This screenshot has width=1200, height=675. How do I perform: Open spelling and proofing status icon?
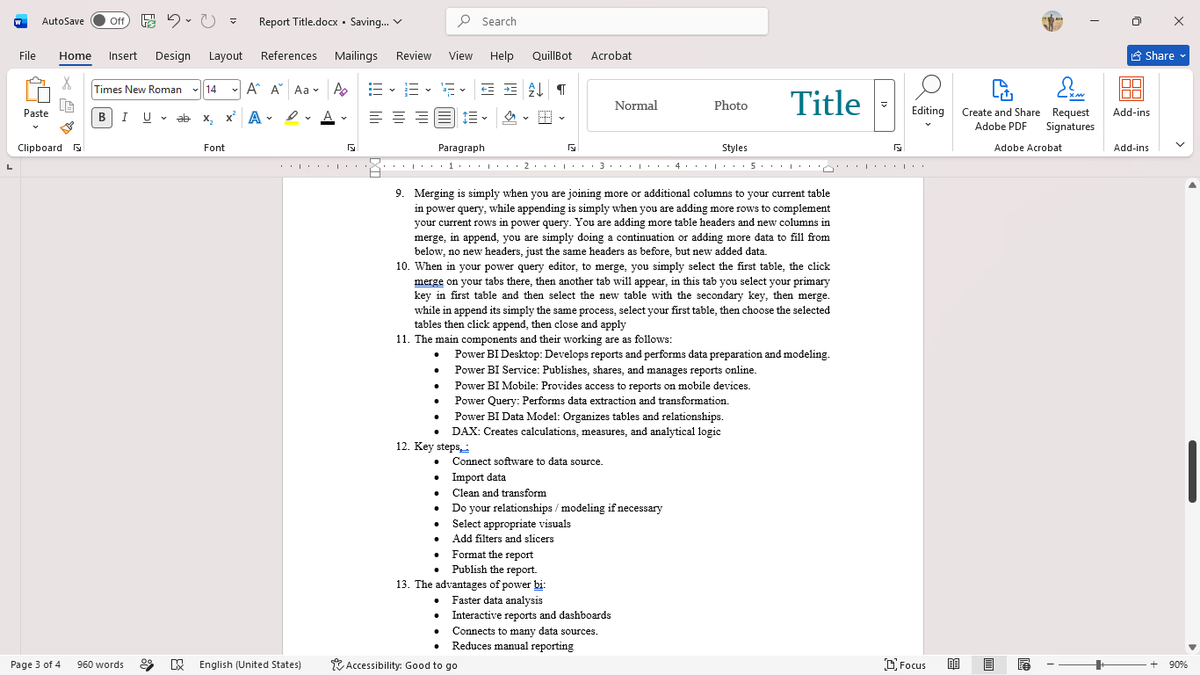click(177, 665)
